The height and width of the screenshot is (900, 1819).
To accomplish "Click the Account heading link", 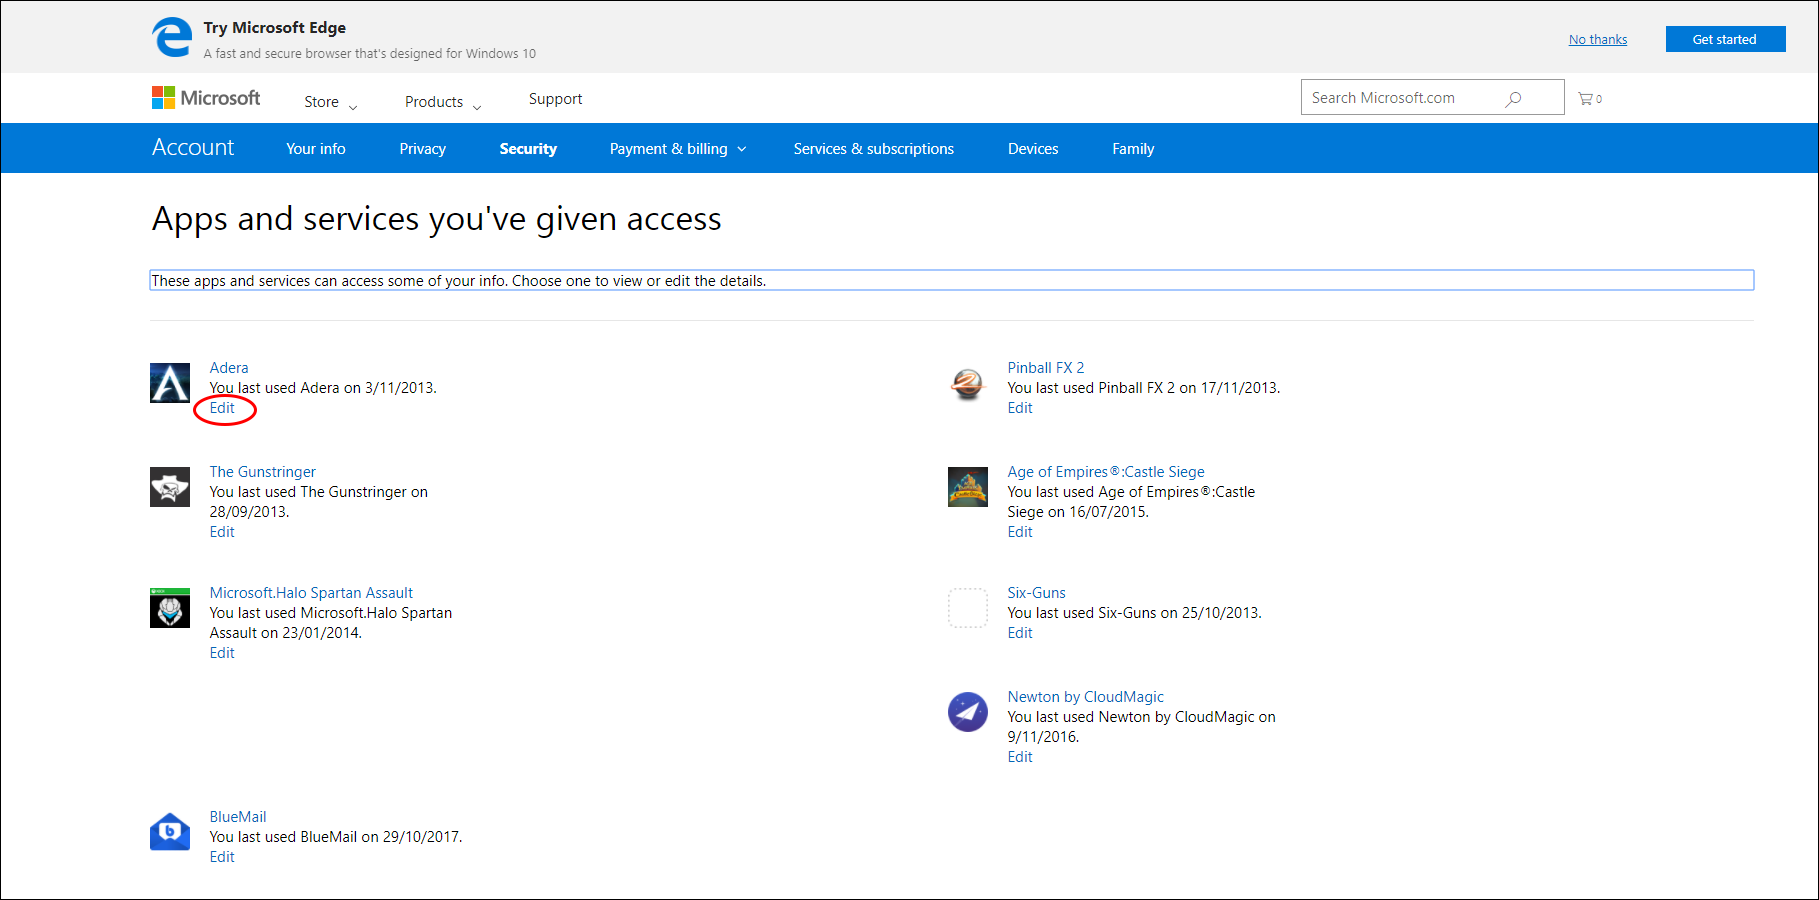I will pyautogui.click(x=193, y=148).
